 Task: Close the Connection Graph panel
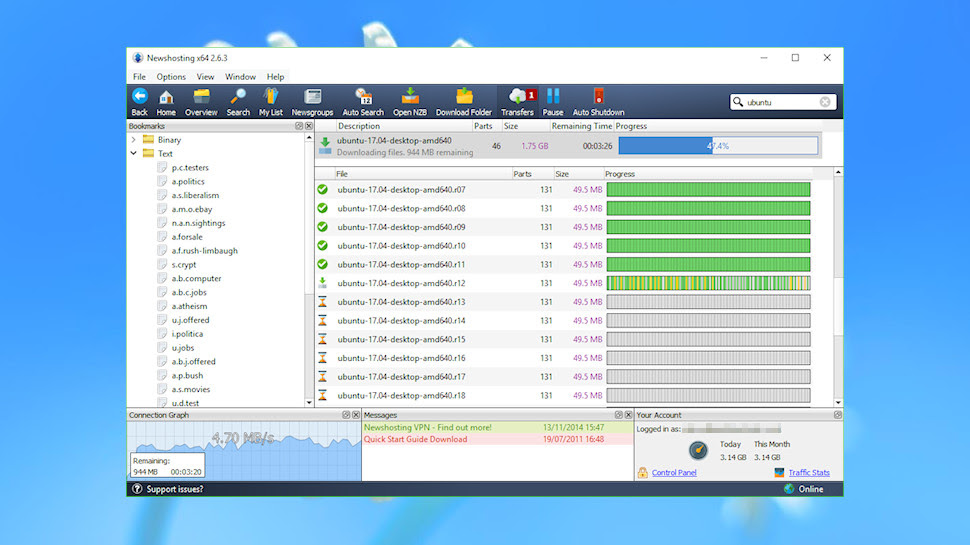coord(356,415)
